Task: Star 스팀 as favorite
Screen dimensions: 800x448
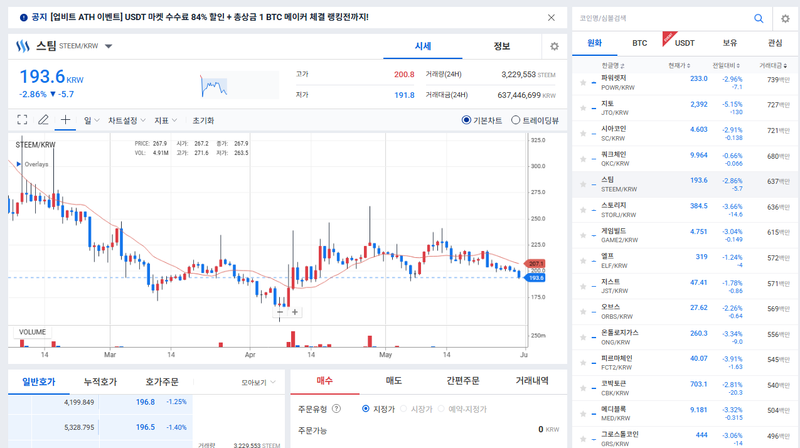Action: coord(583,184)
